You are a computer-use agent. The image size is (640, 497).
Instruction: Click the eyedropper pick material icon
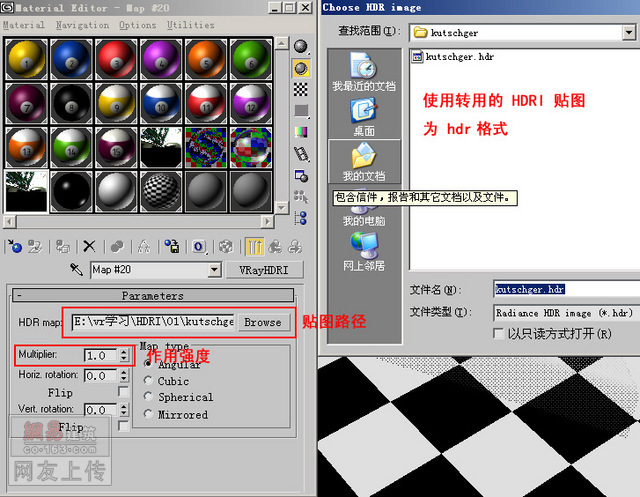coord(76,269)
